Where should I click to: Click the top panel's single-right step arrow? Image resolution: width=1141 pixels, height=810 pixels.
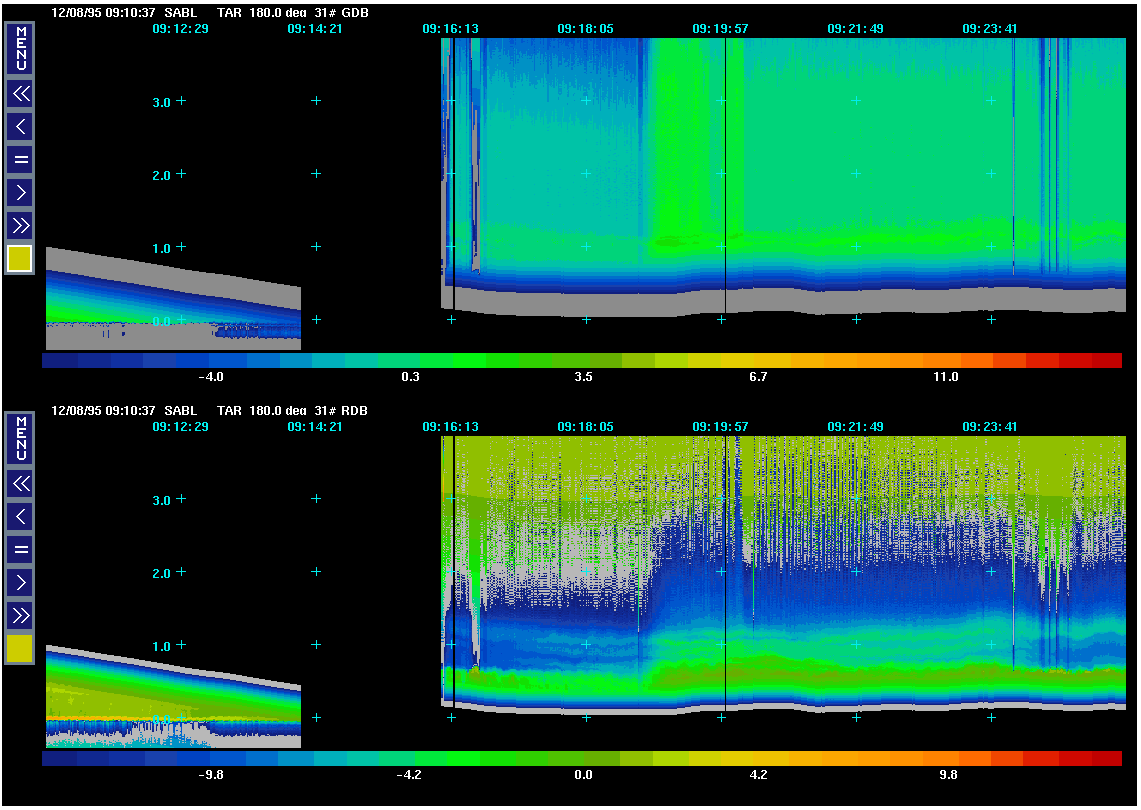pyautogui.click(x=20, y=191)
